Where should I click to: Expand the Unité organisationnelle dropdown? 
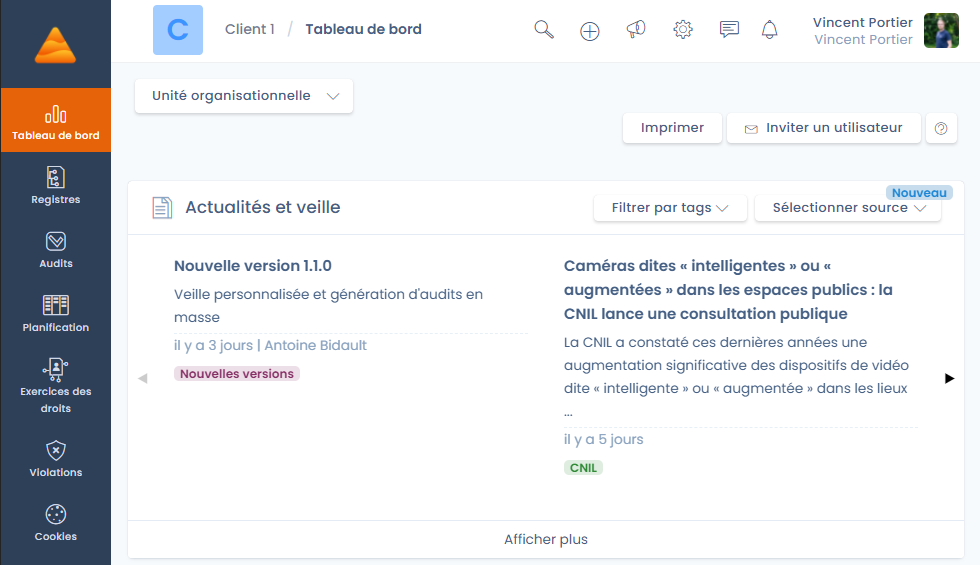(x=244, y=96)
